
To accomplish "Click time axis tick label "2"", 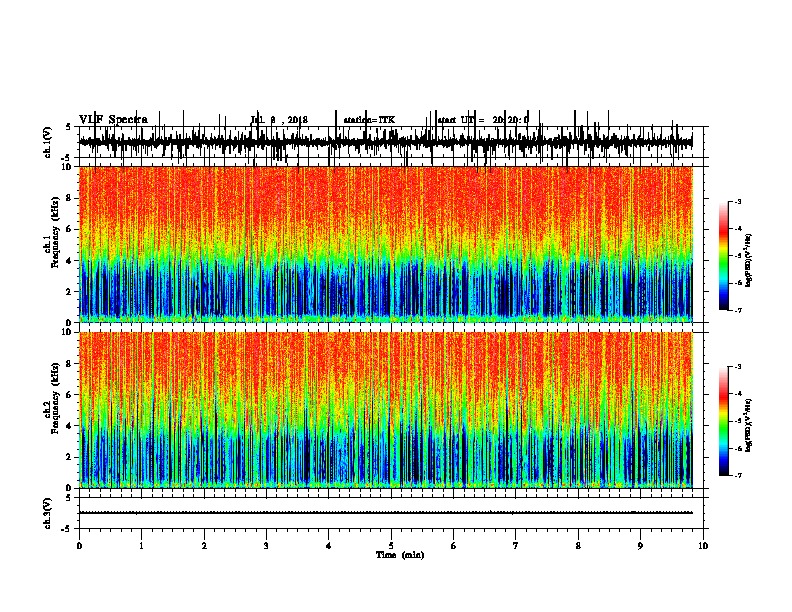I will (x=204, y=546).
